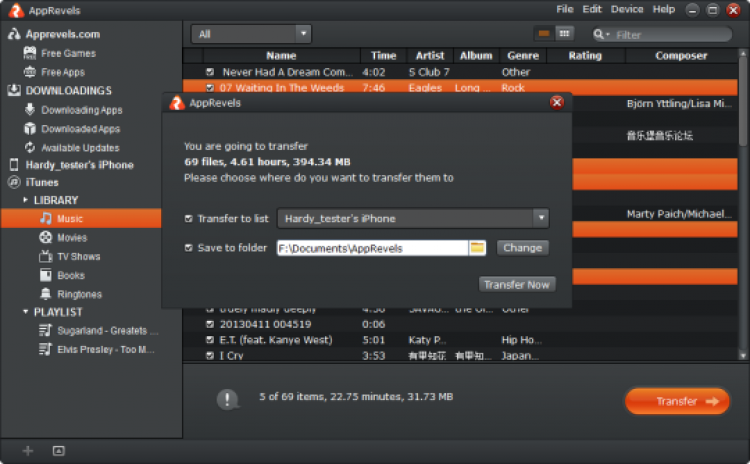The height and width of the screenshot is (464, 750).
Task: Uncheck the I Cry track
Action: [x=210, y=355]
